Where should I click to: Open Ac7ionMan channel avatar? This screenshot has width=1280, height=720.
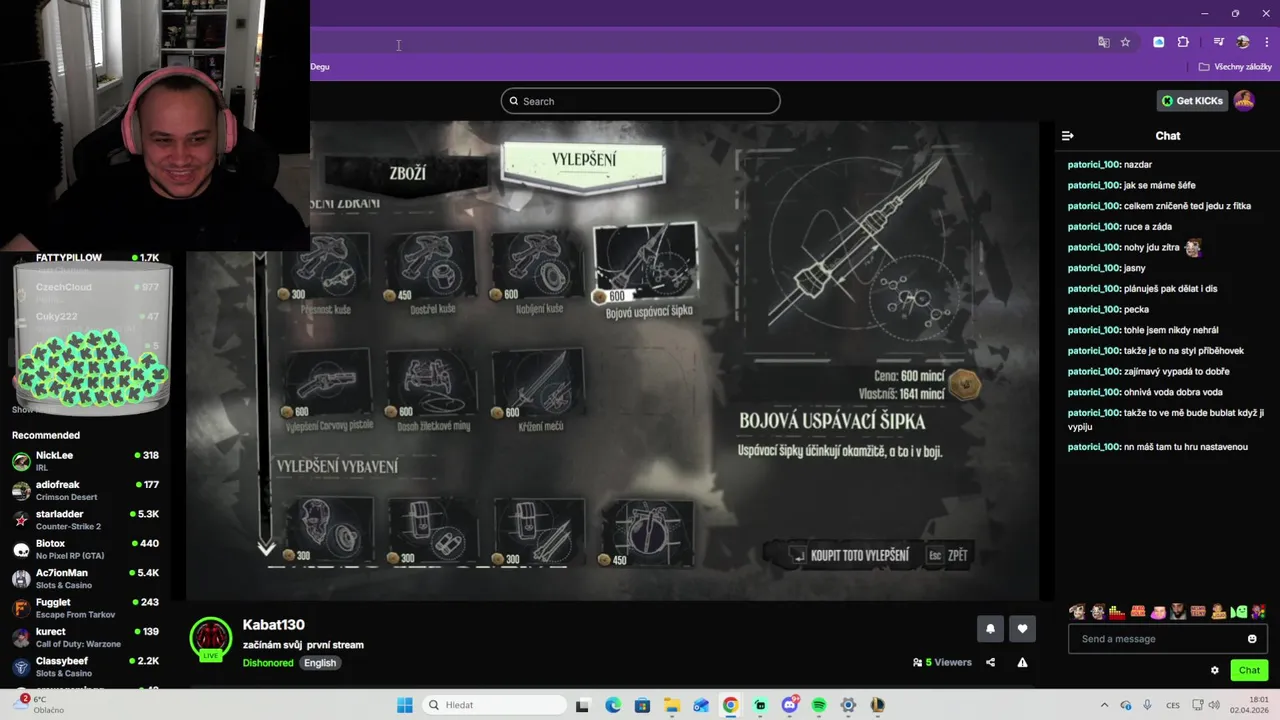point(21,579)
